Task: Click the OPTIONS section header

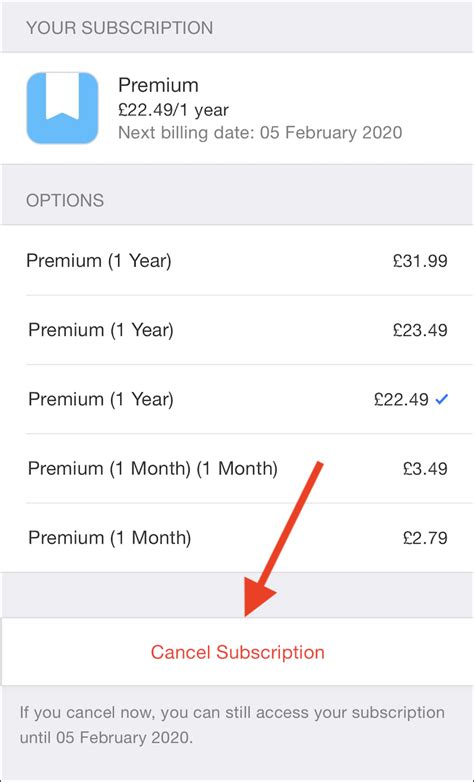Action: (x=65, y=200)
